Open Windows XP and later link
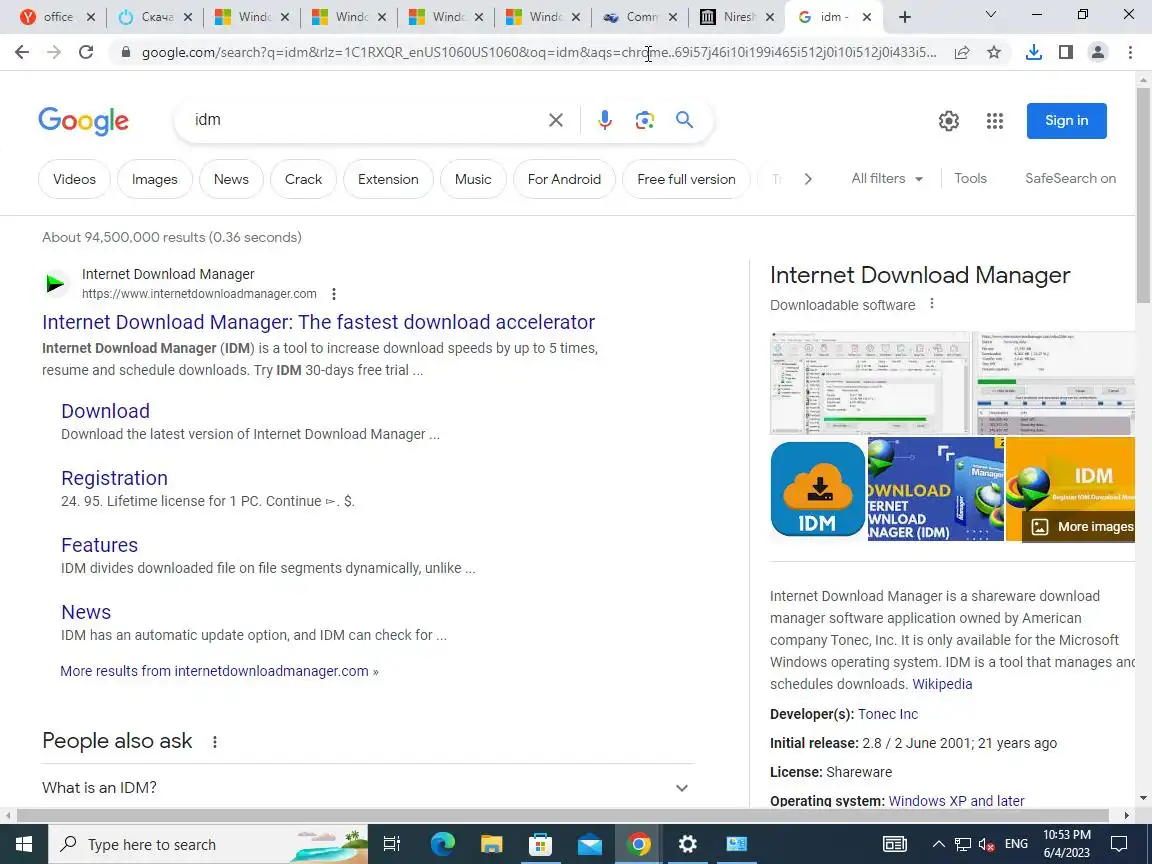 [956, 801]
